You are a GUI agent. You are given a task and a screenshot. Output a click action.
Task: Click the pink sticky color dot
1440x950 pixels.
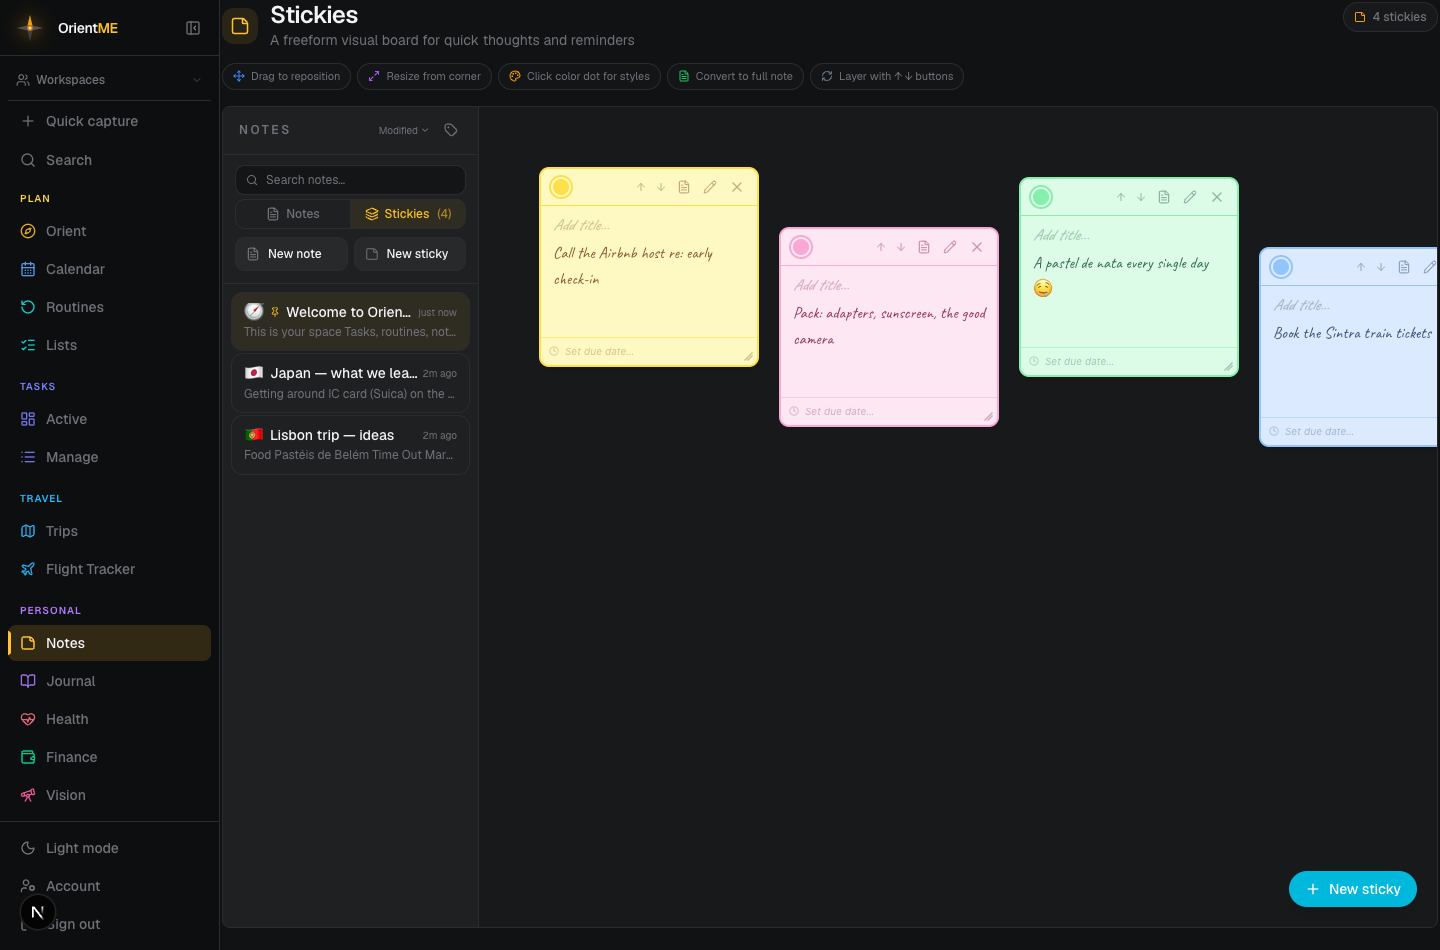tap(801, 247)
